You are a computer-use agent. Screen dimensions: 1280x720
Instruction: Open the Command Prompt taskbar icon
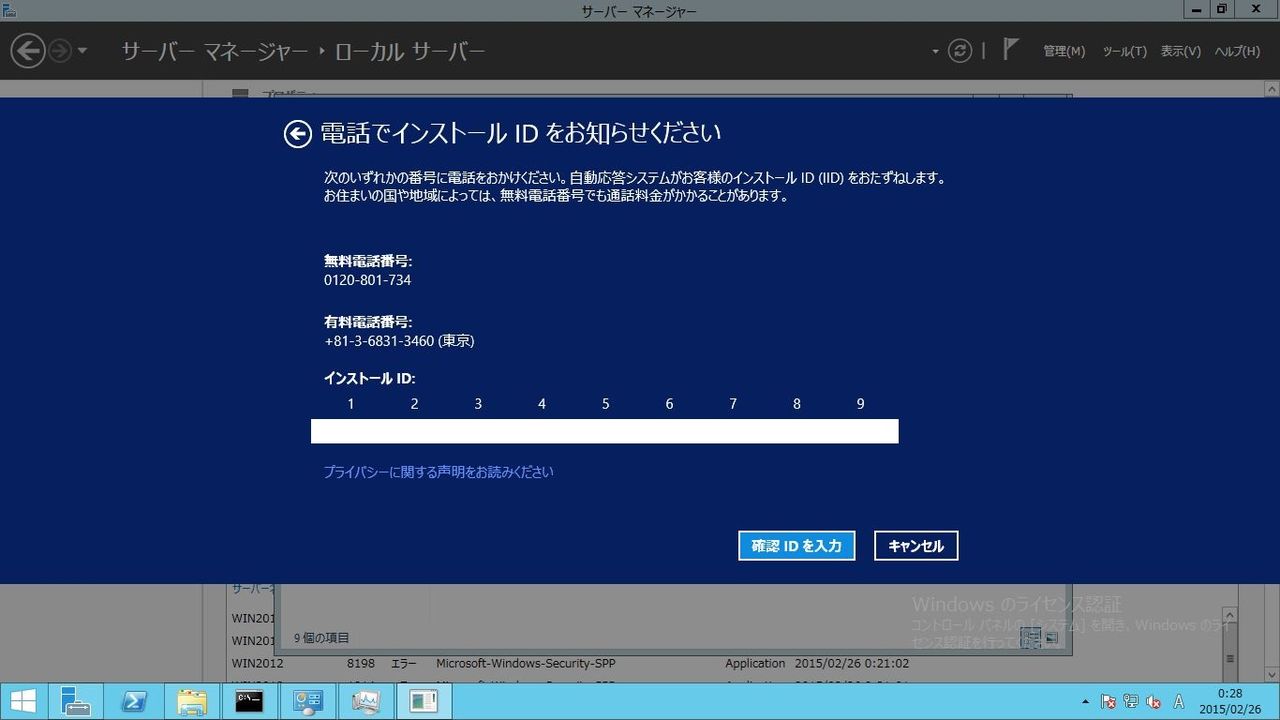coord(250,701)
